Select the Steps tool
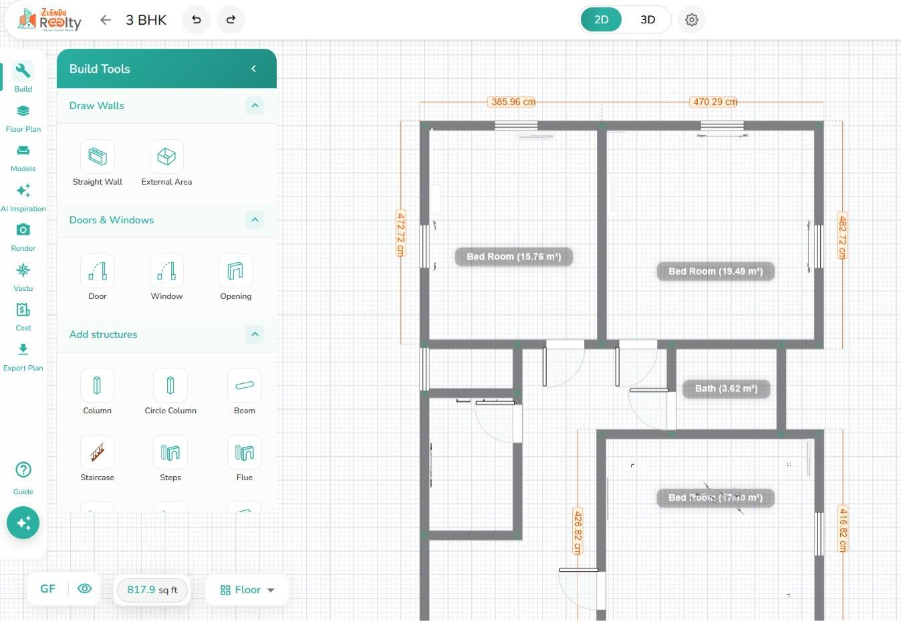This screenshot has width=901, height=621. click(x=170, y=458)
